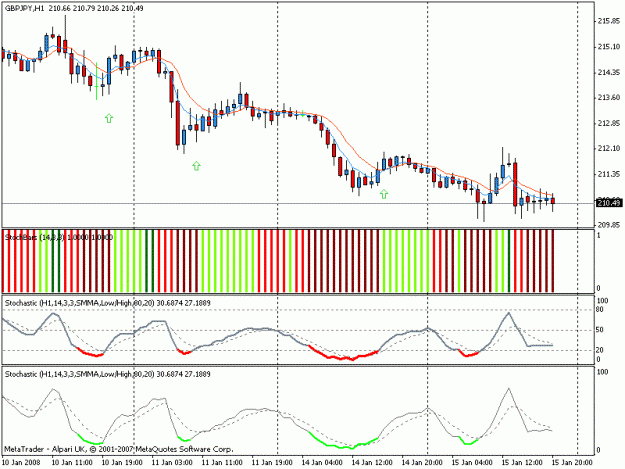The width and height of the screenshot is (625, 469).
Task: Click the 10 Jan 11:00 time label
Action: (73, 463)
